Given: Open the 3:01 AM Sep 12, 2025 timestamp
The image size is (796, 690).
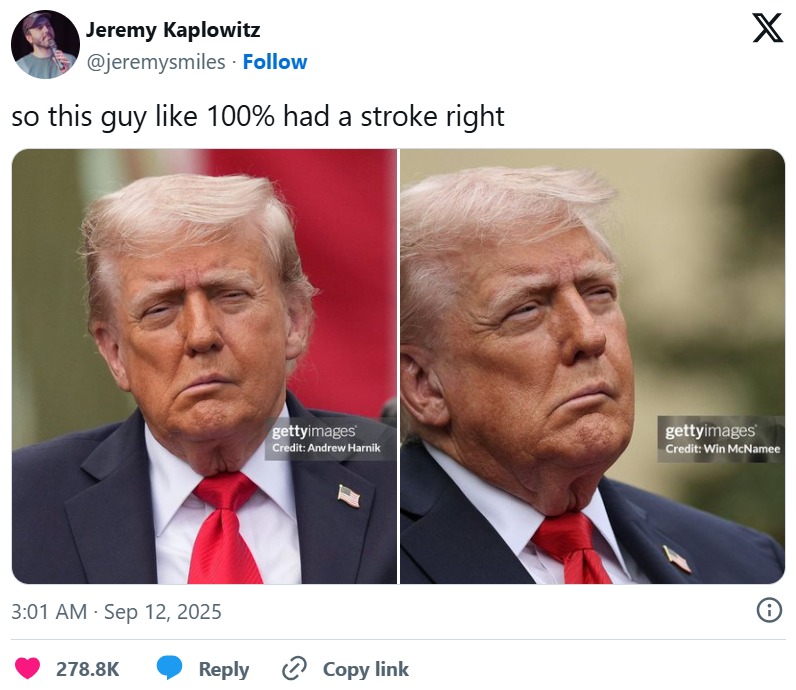Looking at the screenshot, I should pyautogui.click(x=116, y=612).
